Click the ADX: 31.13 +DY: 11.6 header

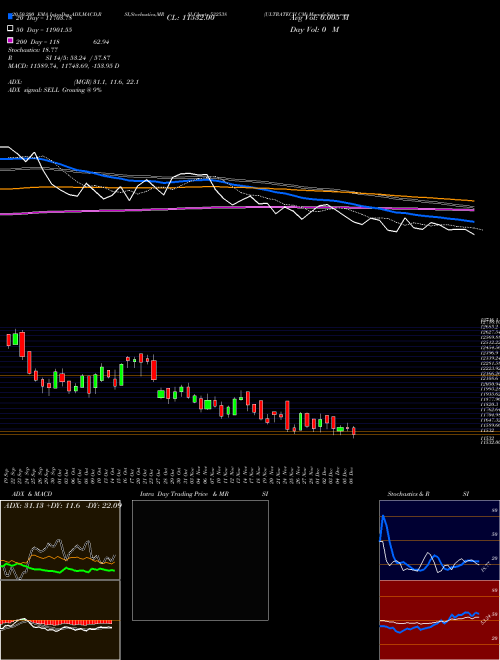point(63,505)
